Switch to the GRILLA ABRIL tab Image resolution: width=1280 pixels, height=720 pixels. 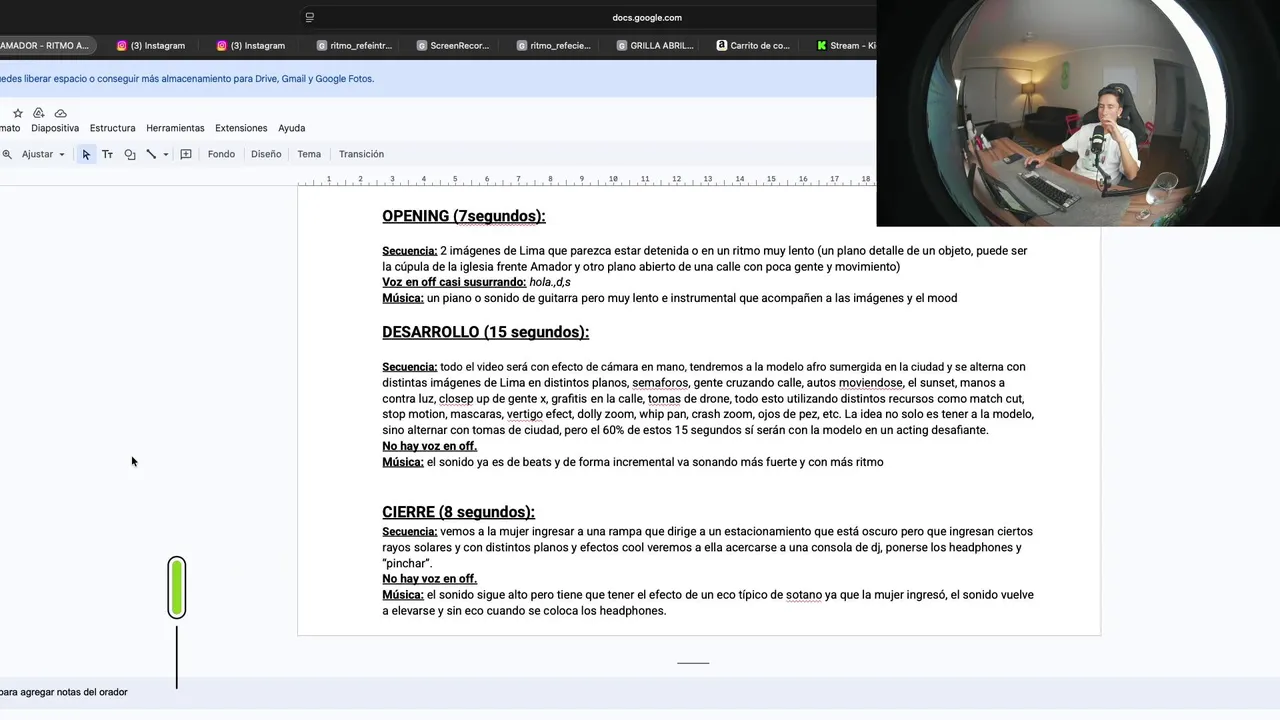(655, 45)
